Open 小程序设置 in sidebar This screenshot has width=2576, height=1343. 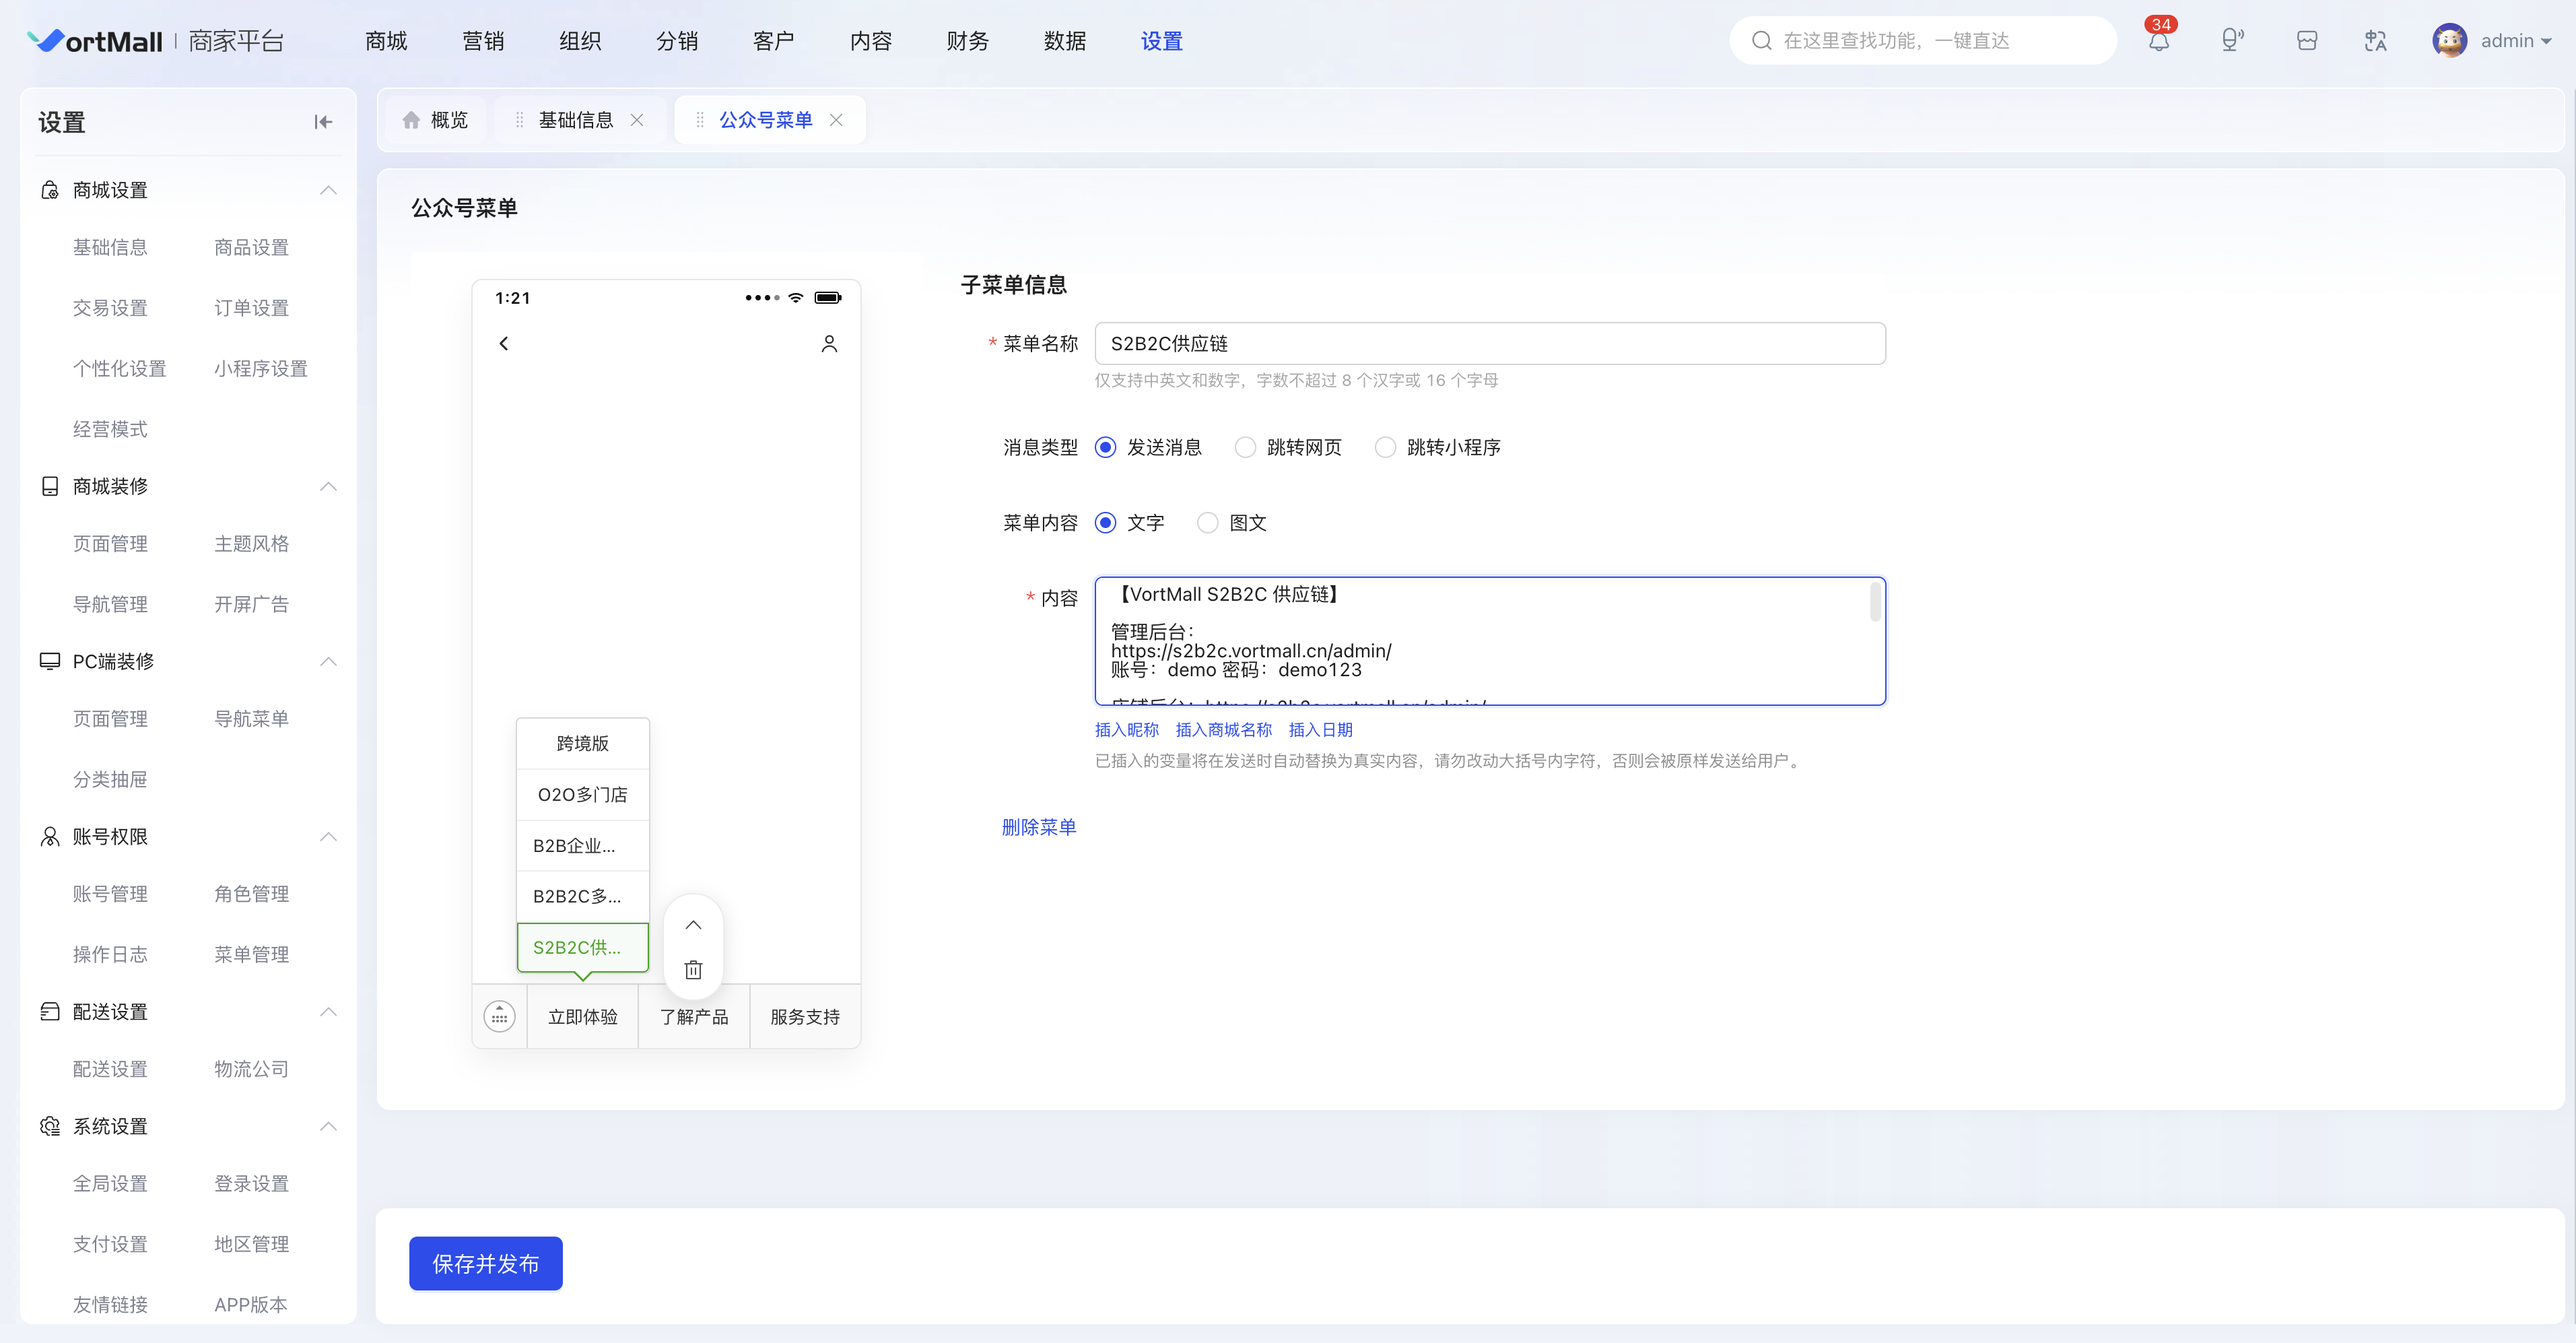click(x=261, y=370)
